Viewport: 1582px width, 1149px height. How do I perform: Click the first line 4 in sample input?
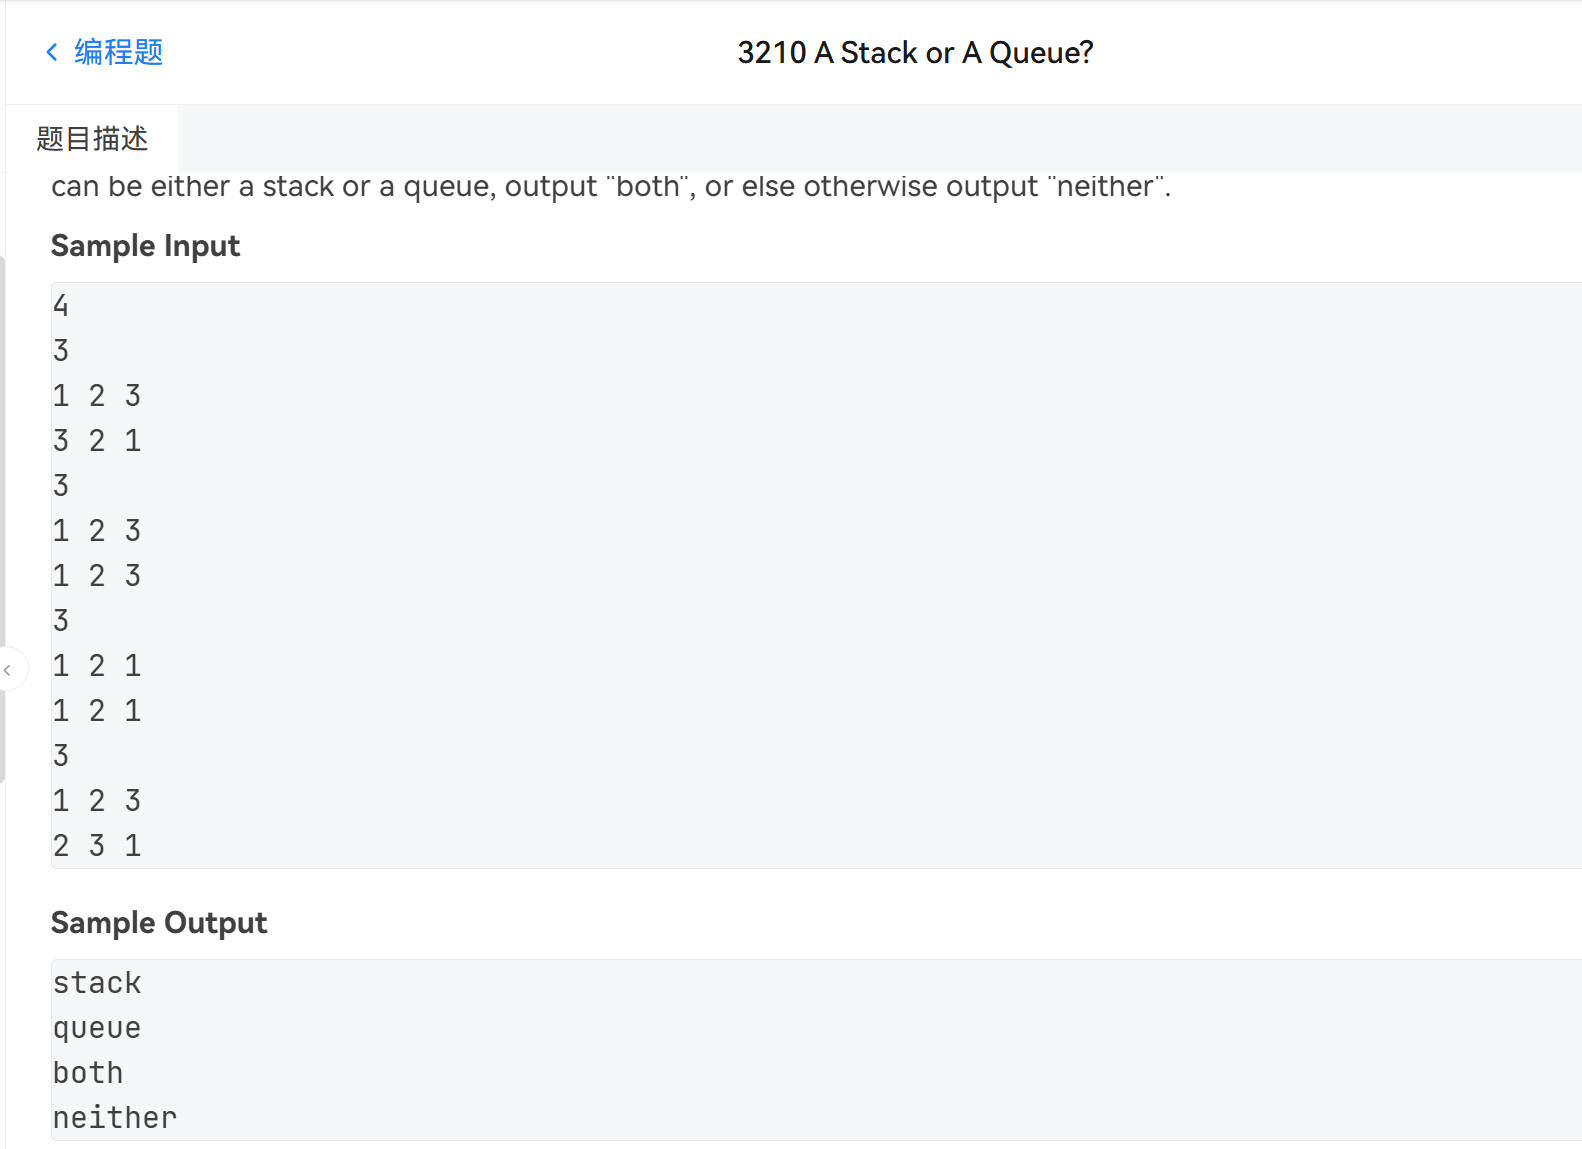point(60,305)
